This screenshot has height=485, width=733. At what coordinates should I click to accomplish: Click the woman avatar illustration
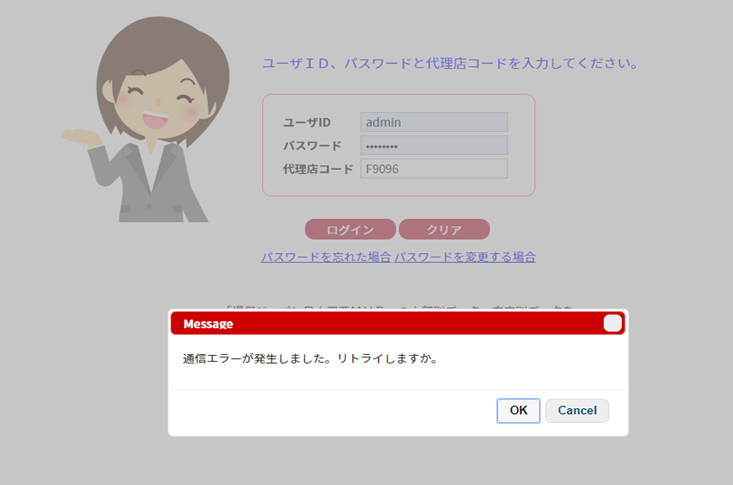click(x=151, y=120)
